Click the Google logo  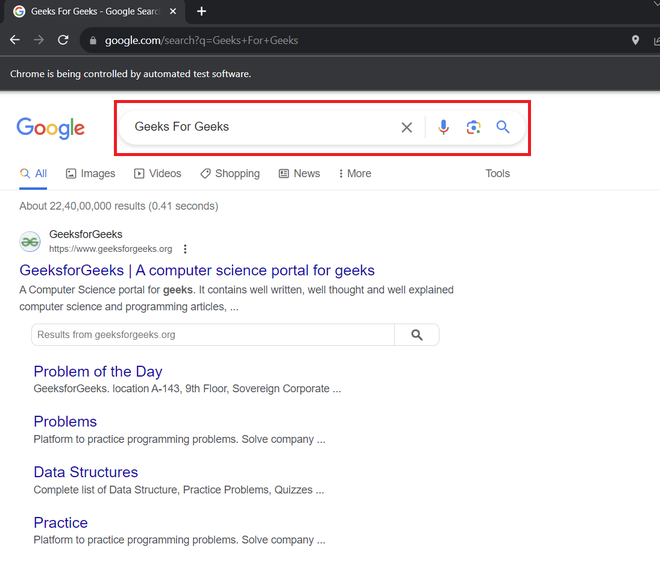point(50,128)
